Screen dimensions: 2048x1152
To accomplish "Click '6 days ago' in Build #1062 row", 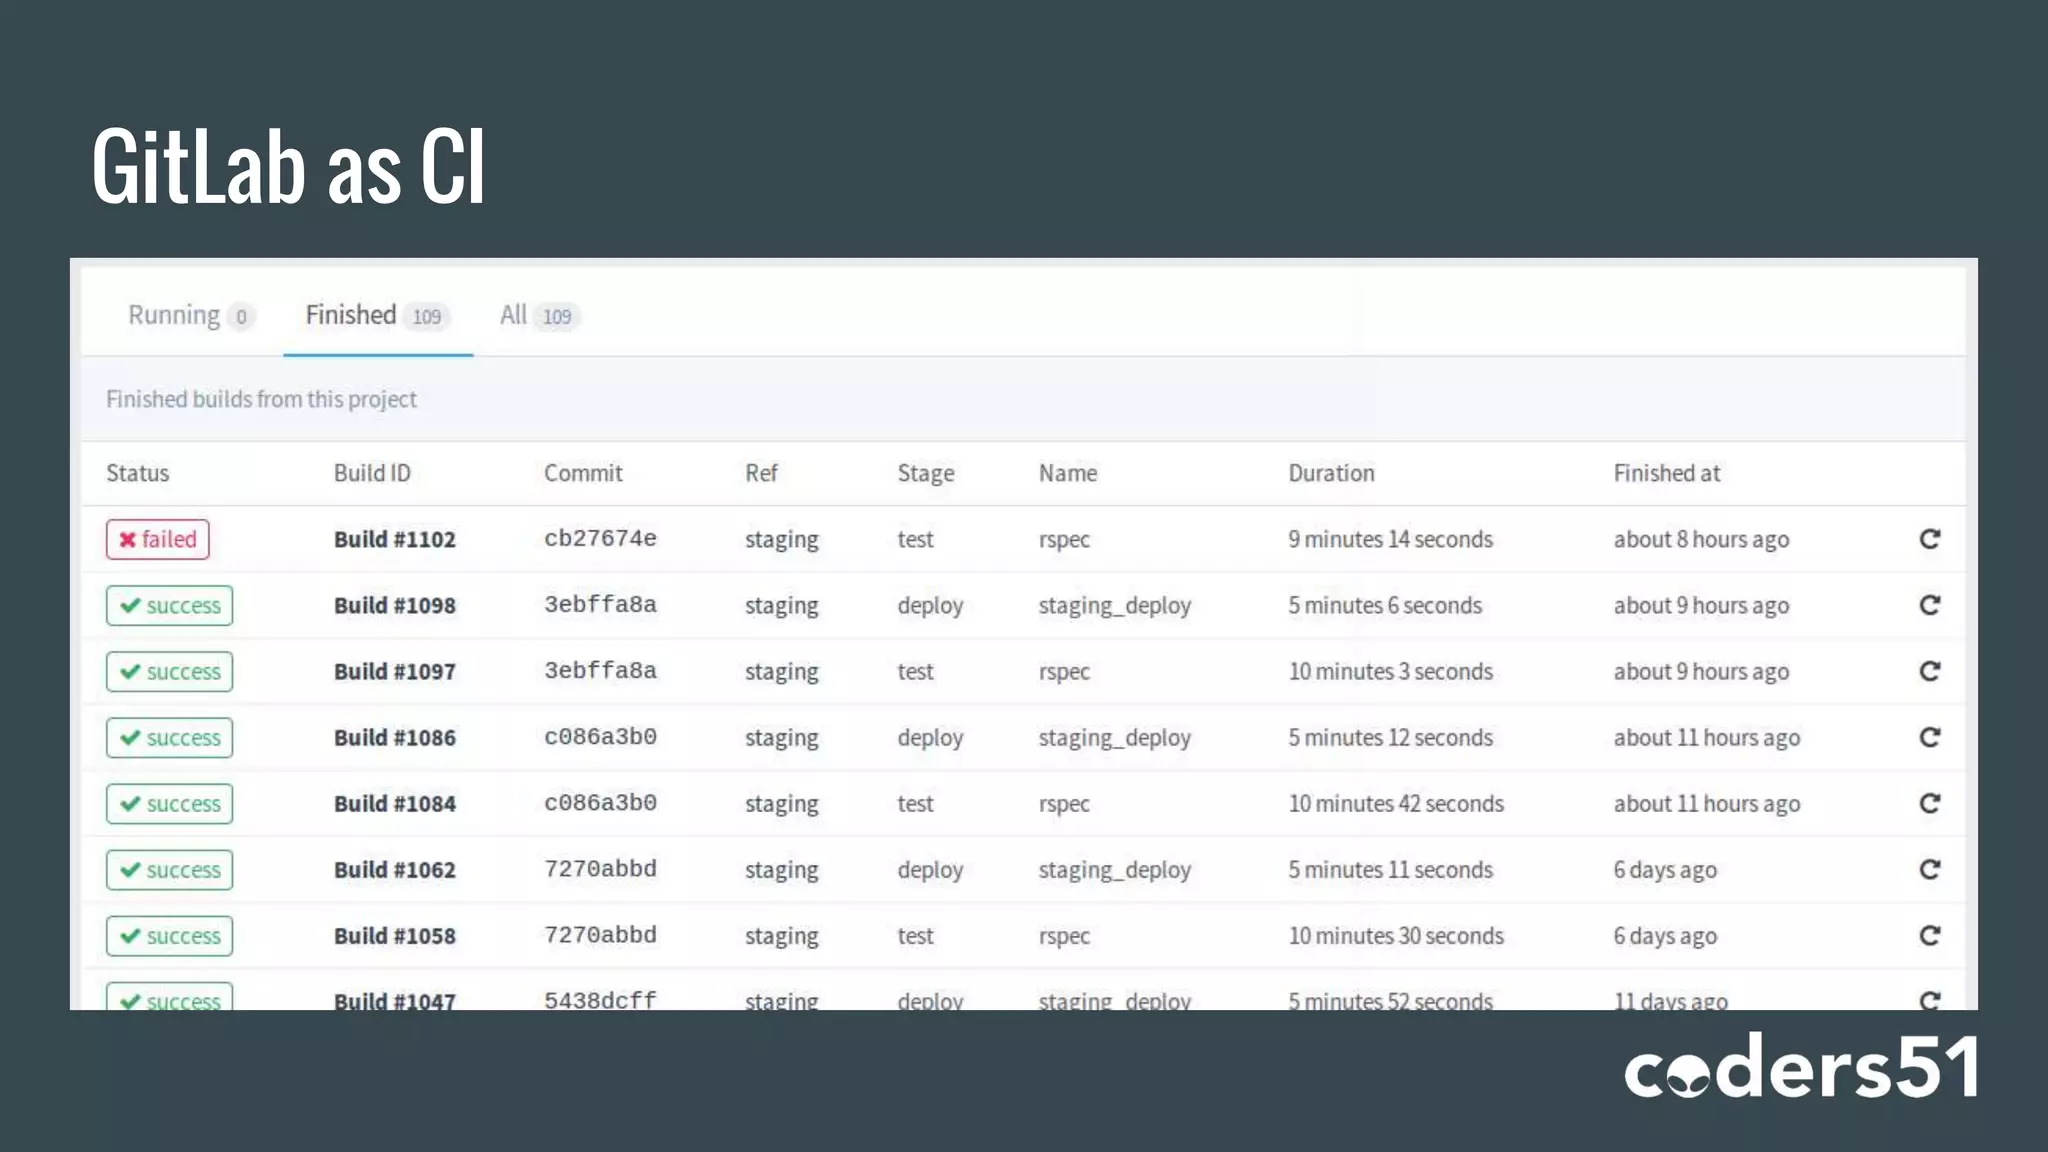I will click(x=1664, y=870).
